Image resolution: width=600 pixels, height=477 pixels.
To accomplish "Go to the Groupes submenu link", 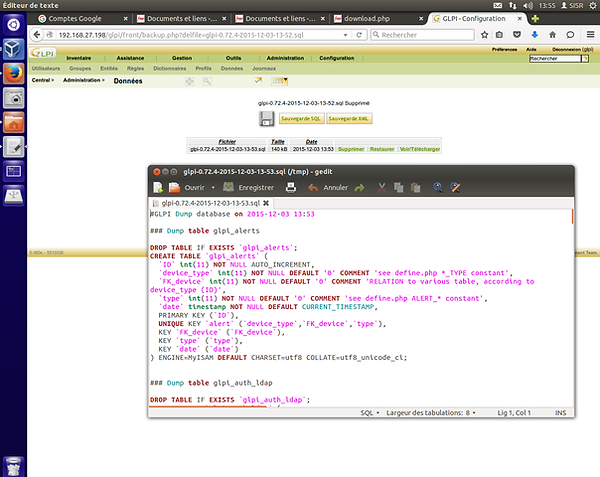I will (80, 68).
